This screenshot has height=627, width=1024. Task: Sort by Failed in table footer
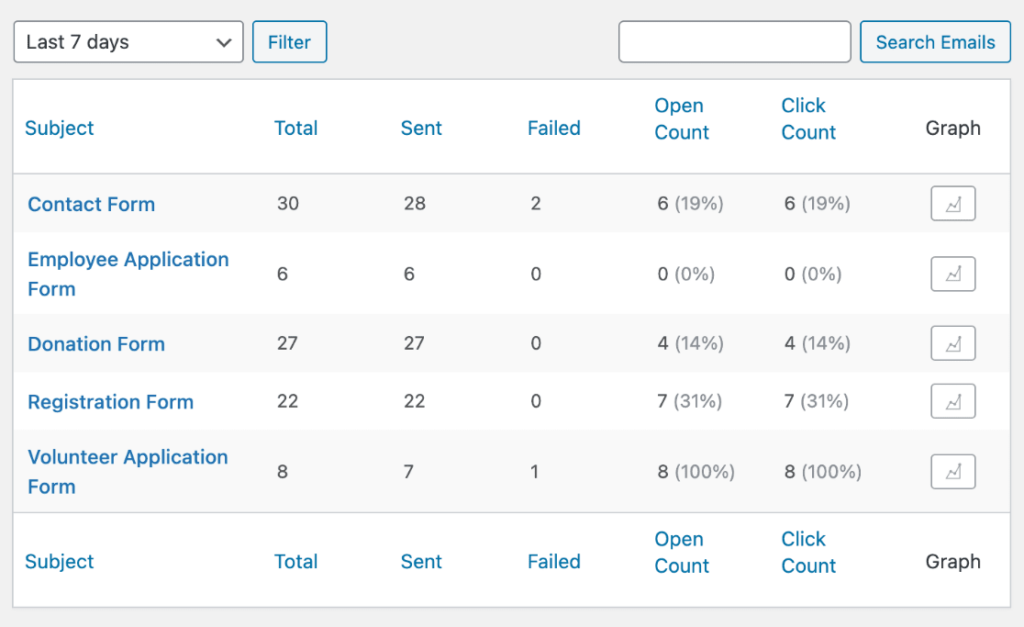click(554, 562)
